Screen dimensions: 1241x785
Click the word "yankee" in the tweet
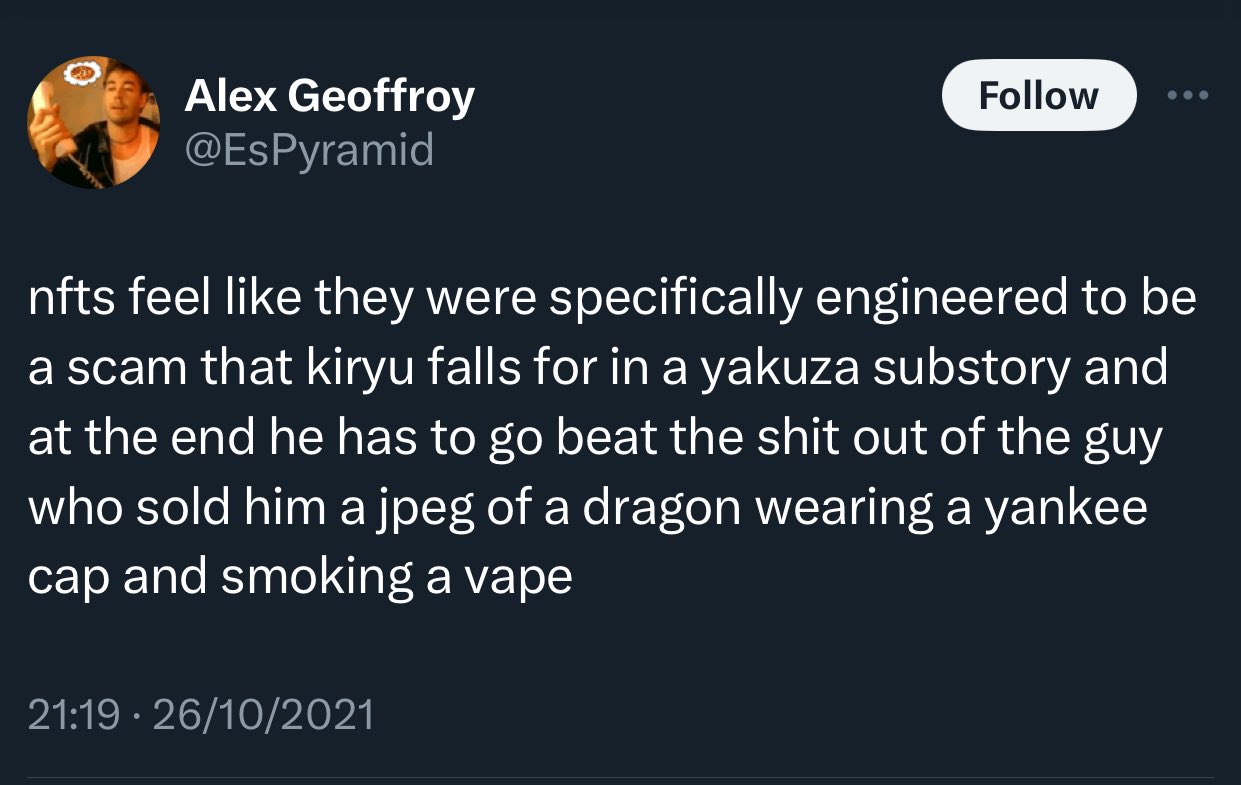[x=1065, y=508]
